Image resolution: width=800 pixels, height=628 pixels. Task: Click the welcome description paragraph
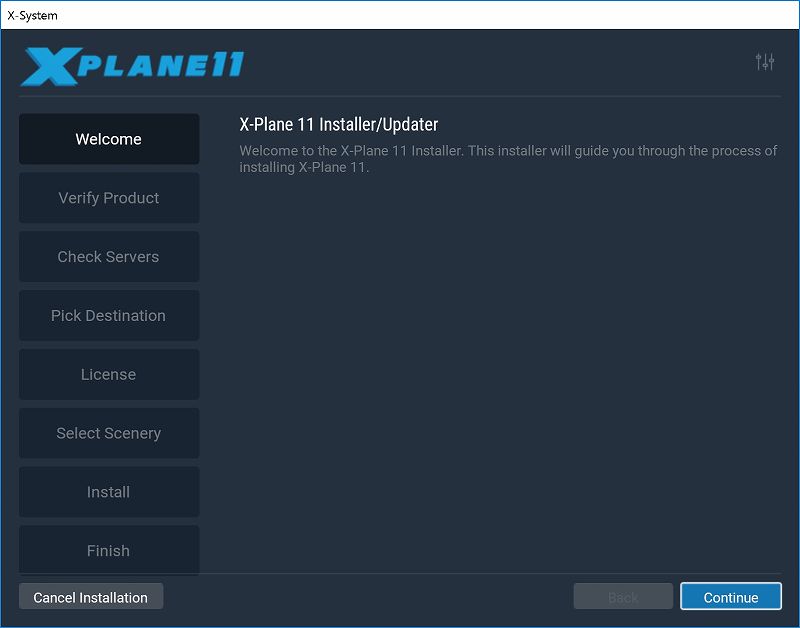click(x=508, y=159)
